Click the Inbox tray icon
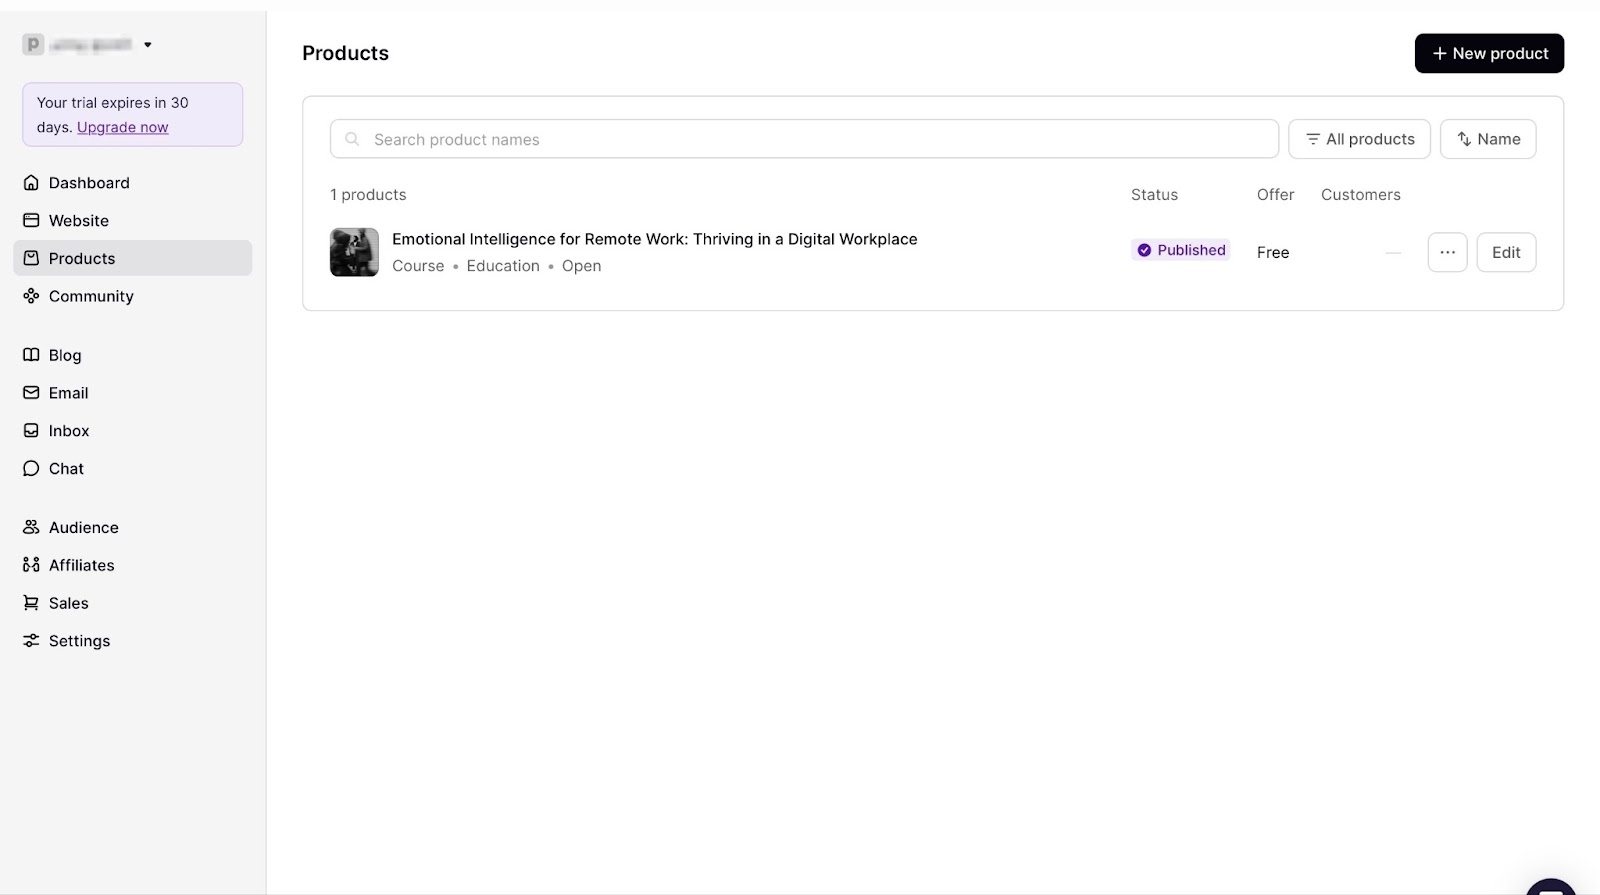The height and width of the screenshot is (895, 1600). pos(31,431)
